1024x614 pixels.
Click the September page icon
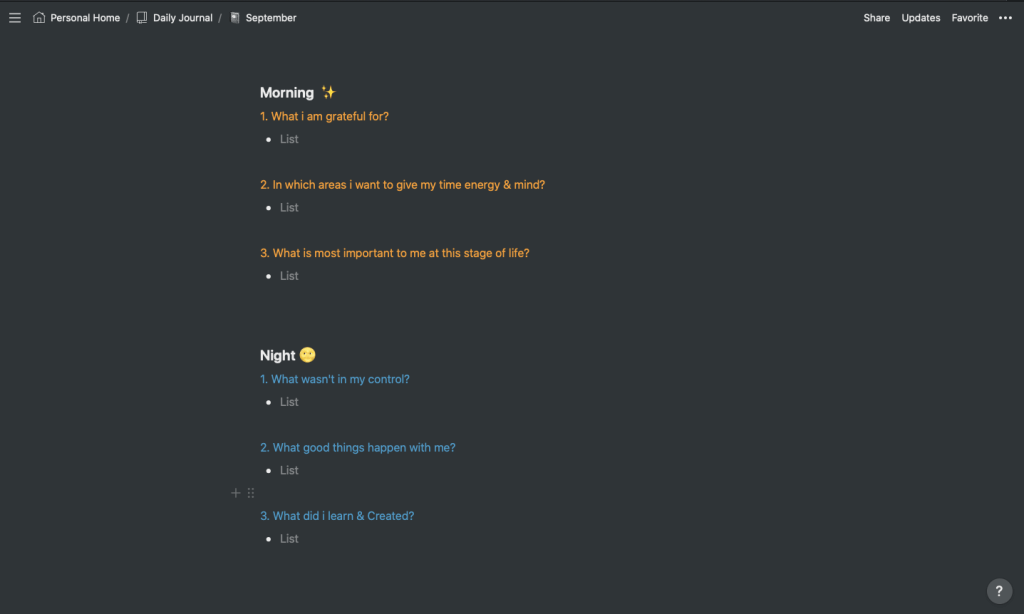click(235, 18)
